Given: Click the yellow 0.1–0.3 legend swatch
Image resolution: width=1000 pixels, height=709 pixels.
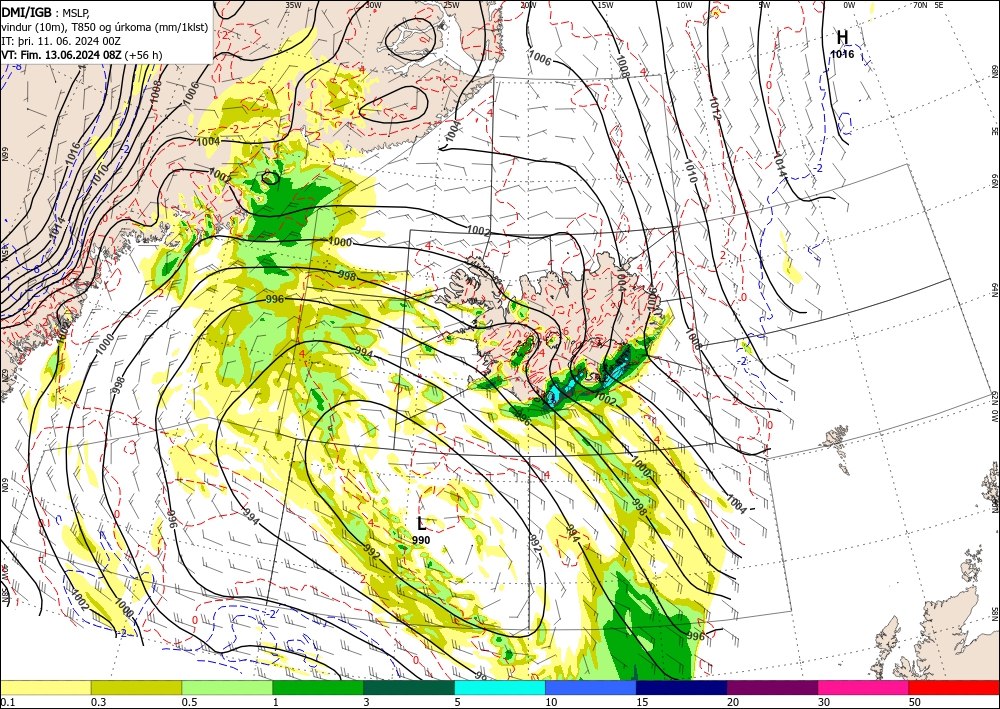Looking at the screenshot, I should [x=45, y=687].
